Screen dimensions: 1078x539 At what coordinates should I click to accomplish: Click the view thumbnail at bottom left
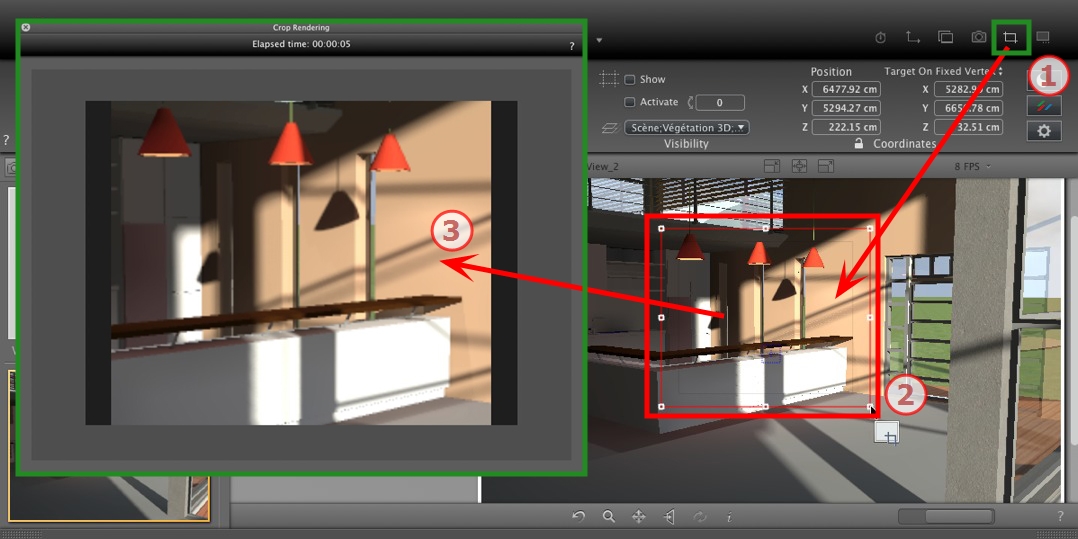point(109,497)
